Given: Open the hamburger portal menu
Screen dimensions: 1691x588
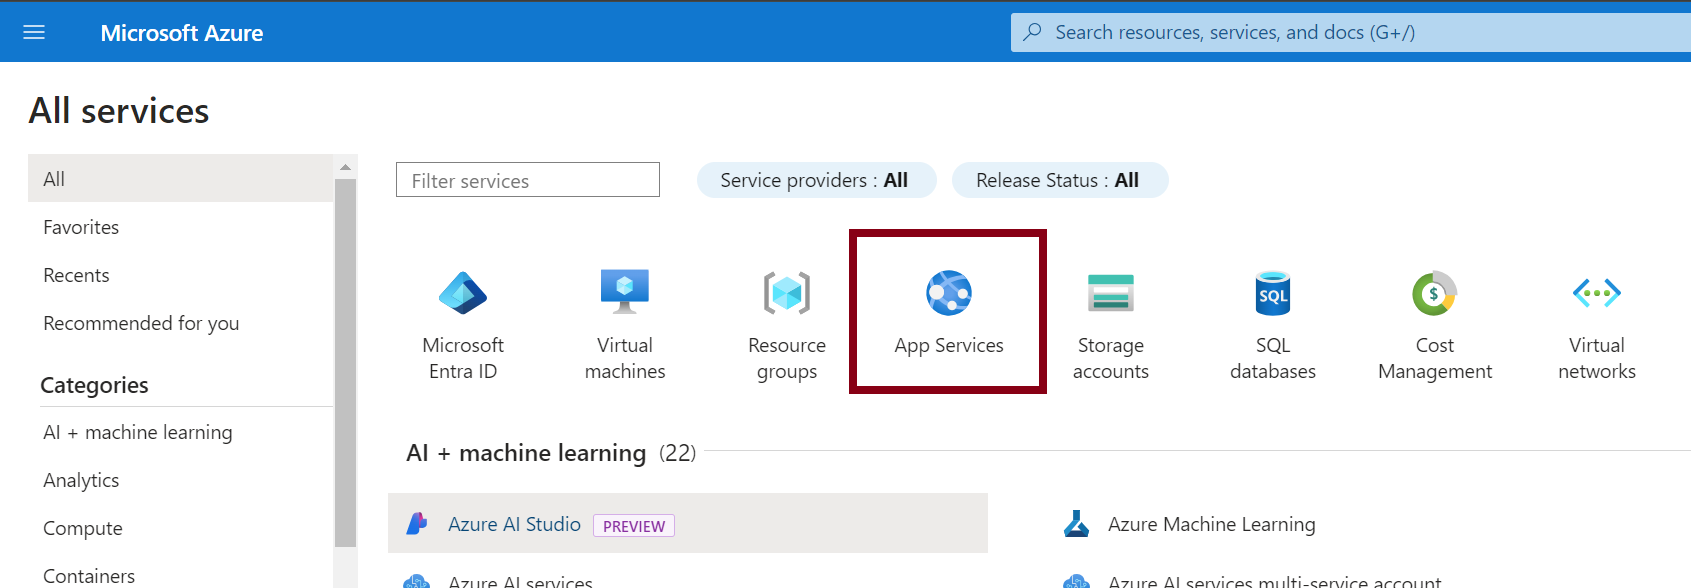Looking at the screenshot, I should click(x=34, y=32).
